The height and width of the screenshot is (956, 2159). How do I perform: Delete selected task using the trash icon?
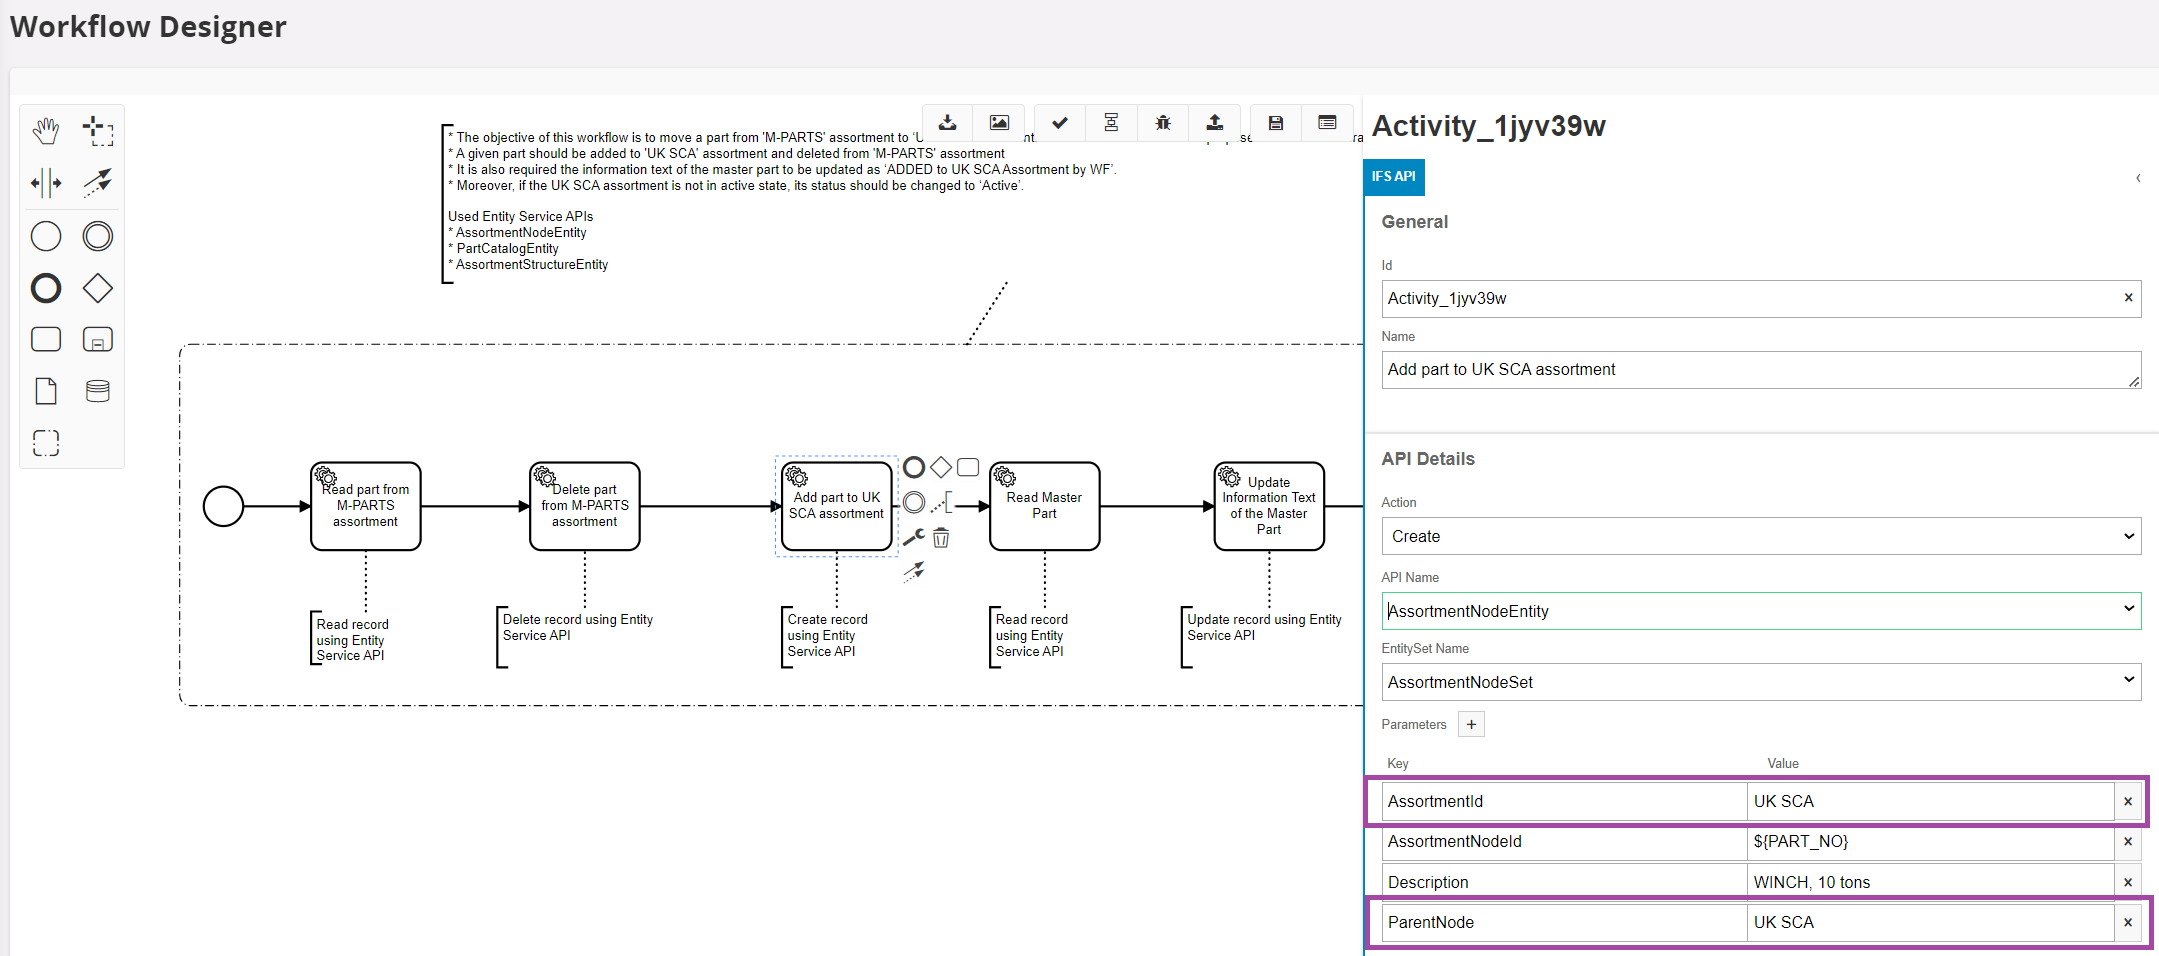coord(941,539)
